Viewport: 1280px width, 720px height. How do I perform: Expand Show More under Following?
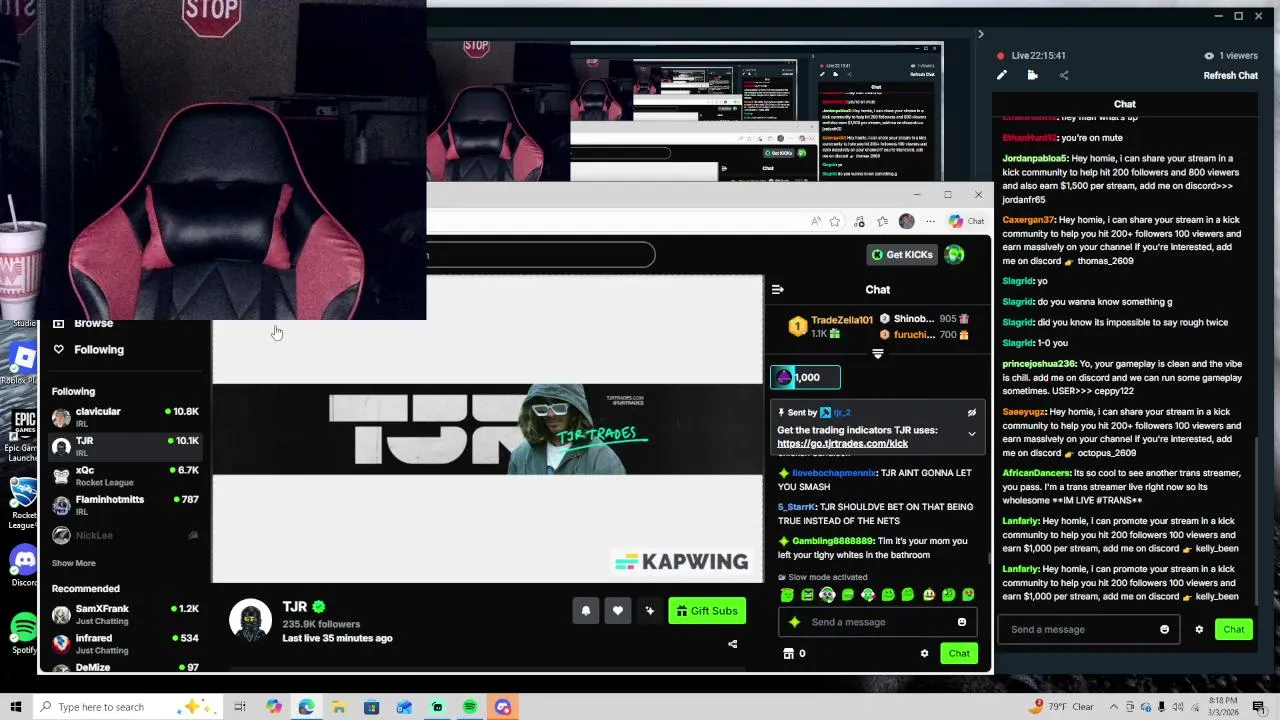coord(74,563)
